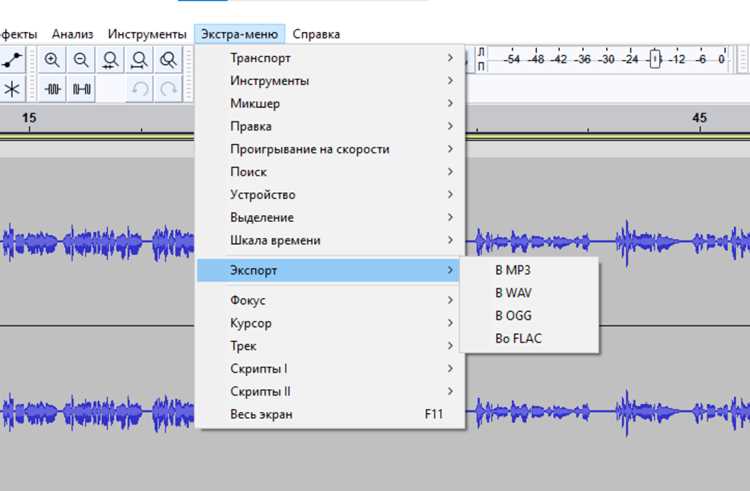Choose Весь экран F11 entry
The width and height of the screenshot is (750, 491).
pyautogui.click(x=330, y=414)
